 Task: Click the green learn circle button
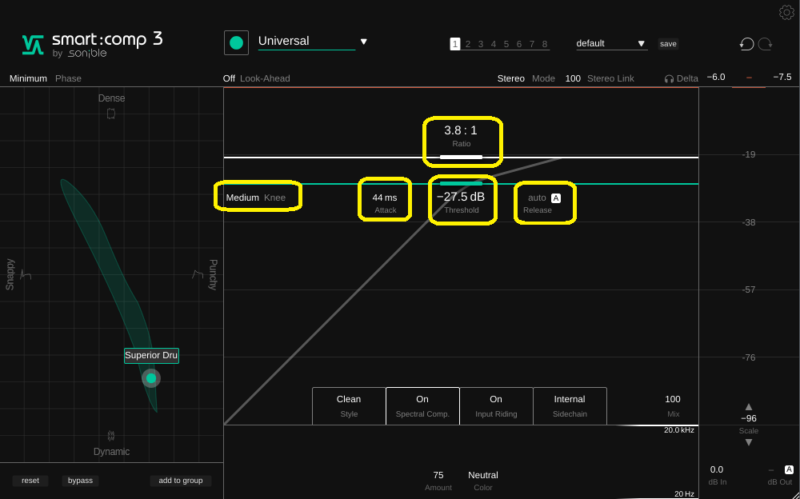(236, 43)
